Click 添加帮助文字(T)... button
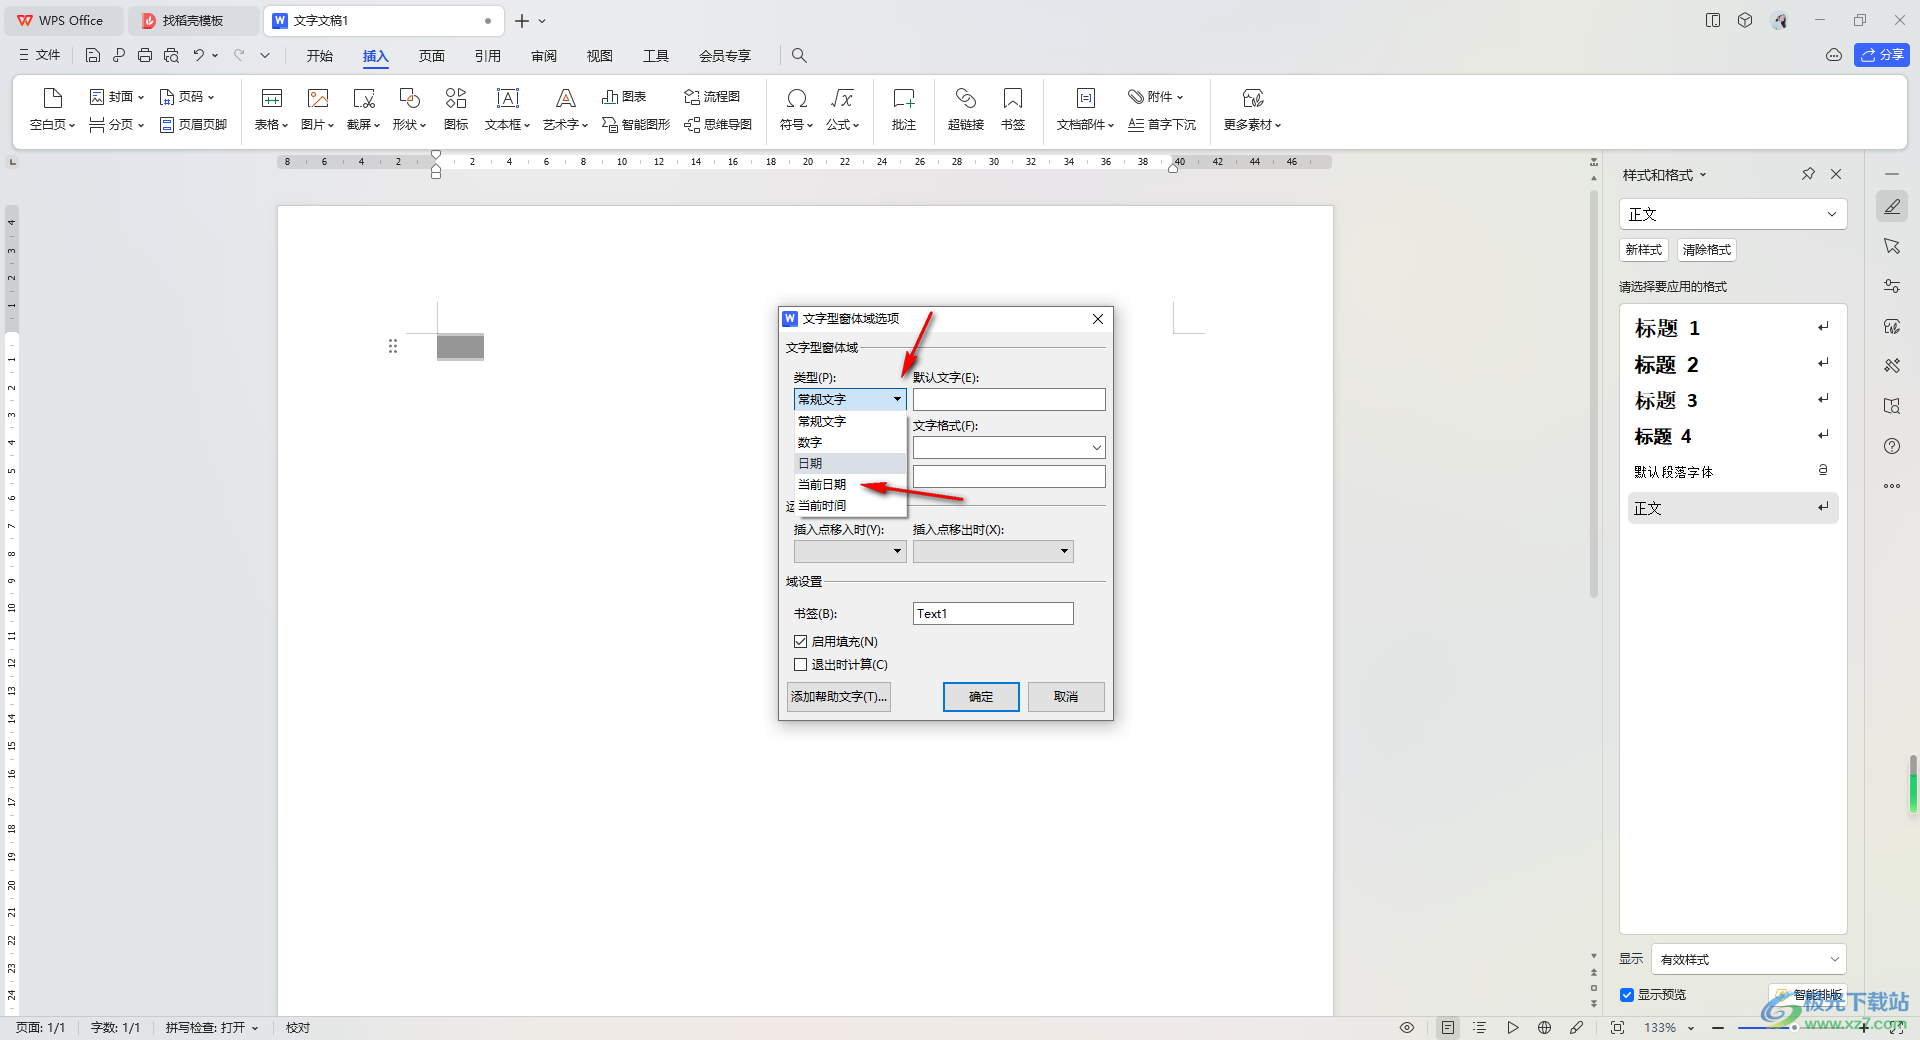 839,697
